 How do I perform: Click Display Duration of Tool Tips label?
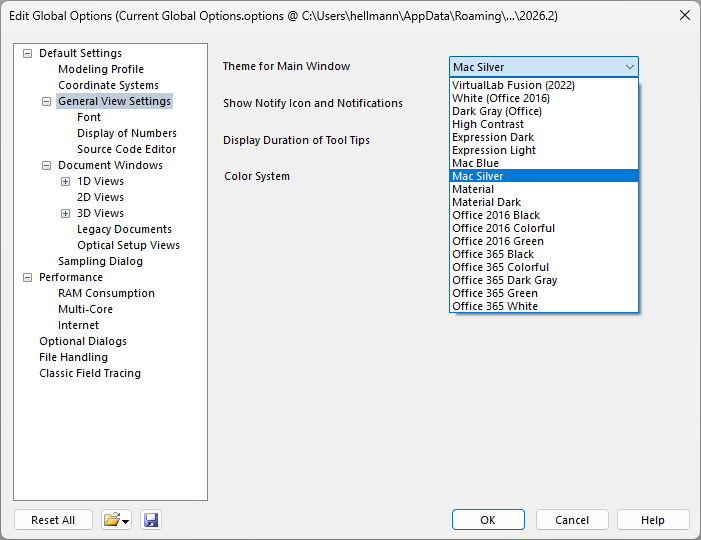tap(296, 140)
